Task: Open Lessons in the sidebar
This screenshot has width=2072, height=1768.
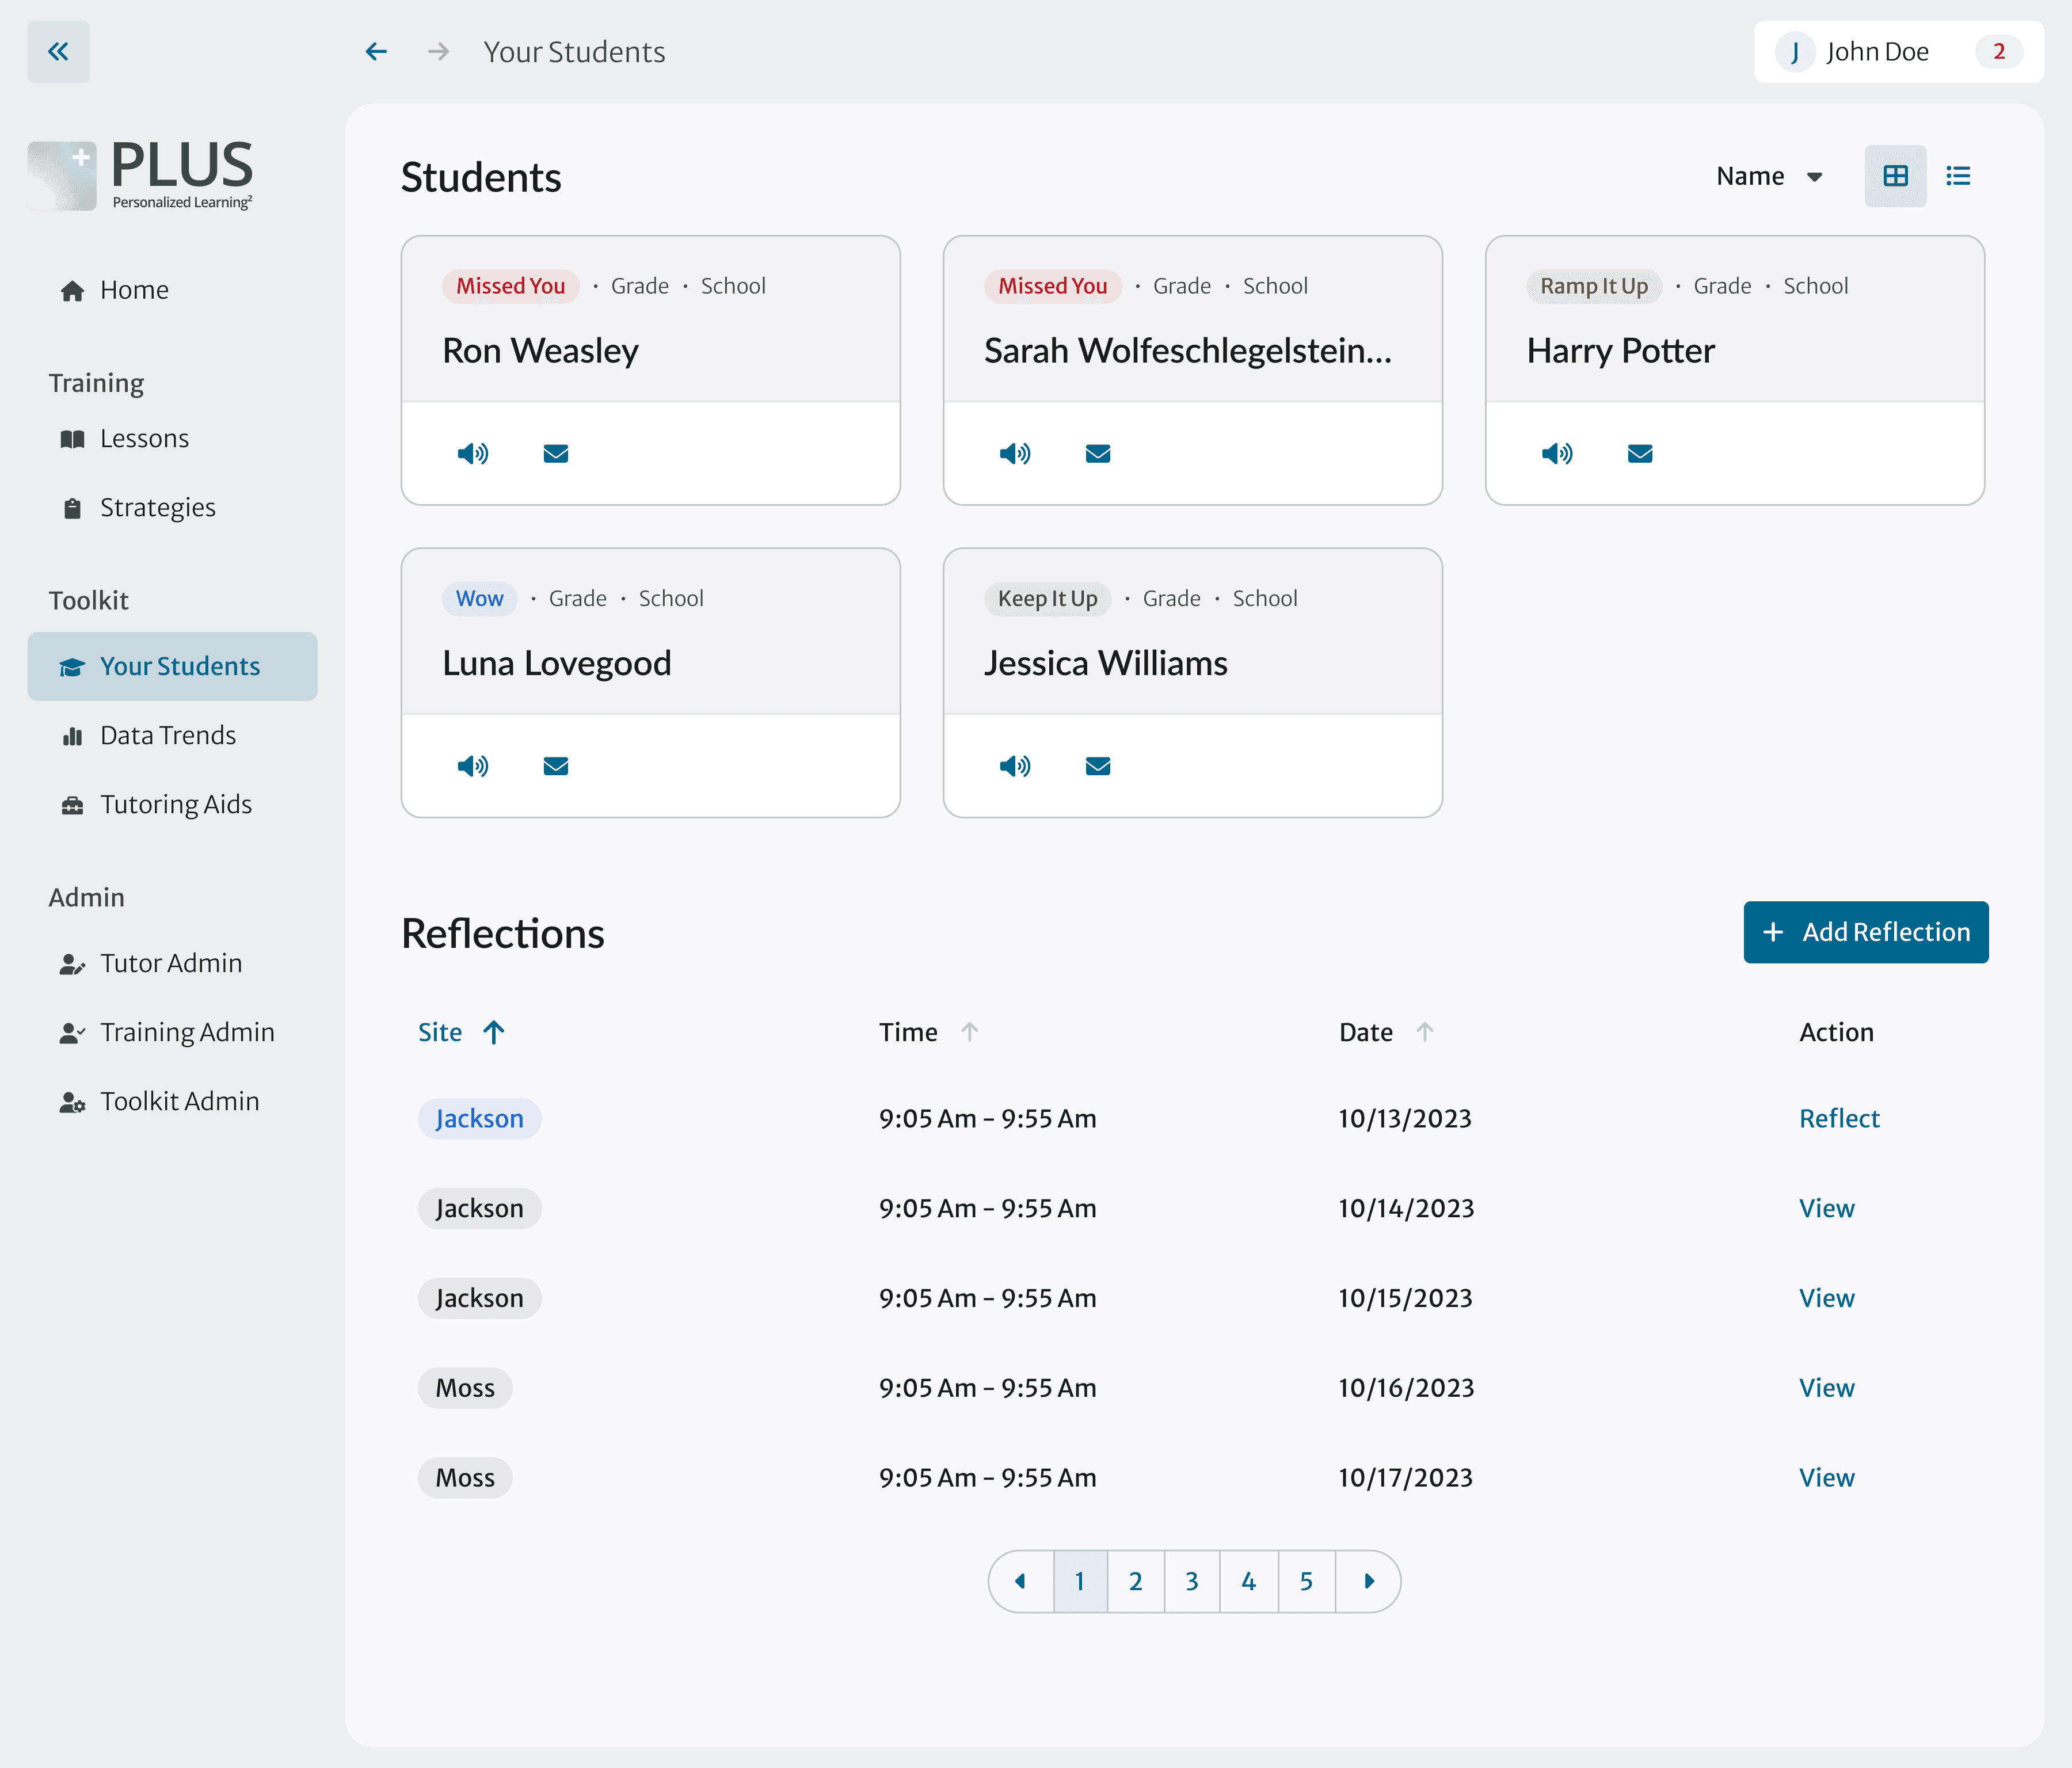Action: click(172, 439)
